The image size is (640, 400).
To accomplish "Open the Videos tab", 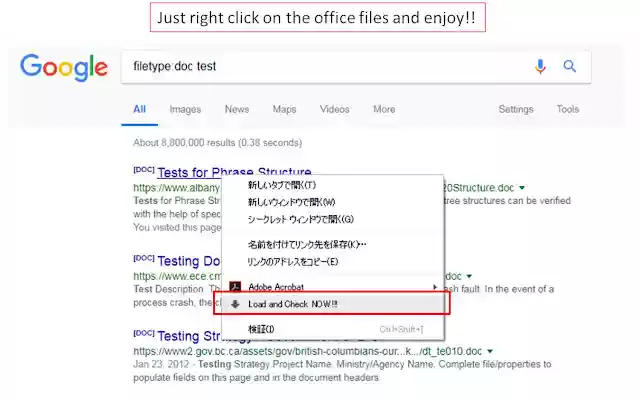I will 335,109.
